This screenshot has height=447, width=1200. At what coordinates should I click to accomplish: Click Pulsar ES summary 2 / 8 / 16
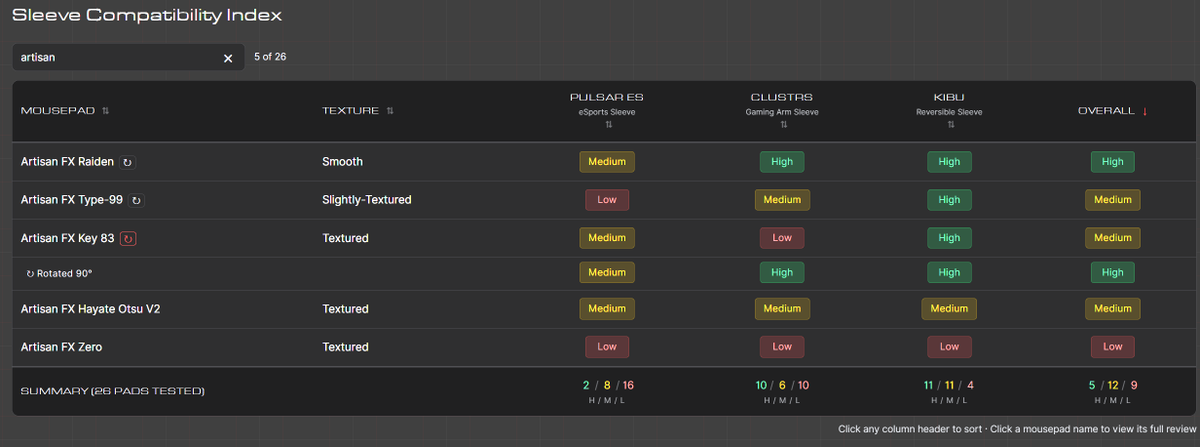pos(607,385)
